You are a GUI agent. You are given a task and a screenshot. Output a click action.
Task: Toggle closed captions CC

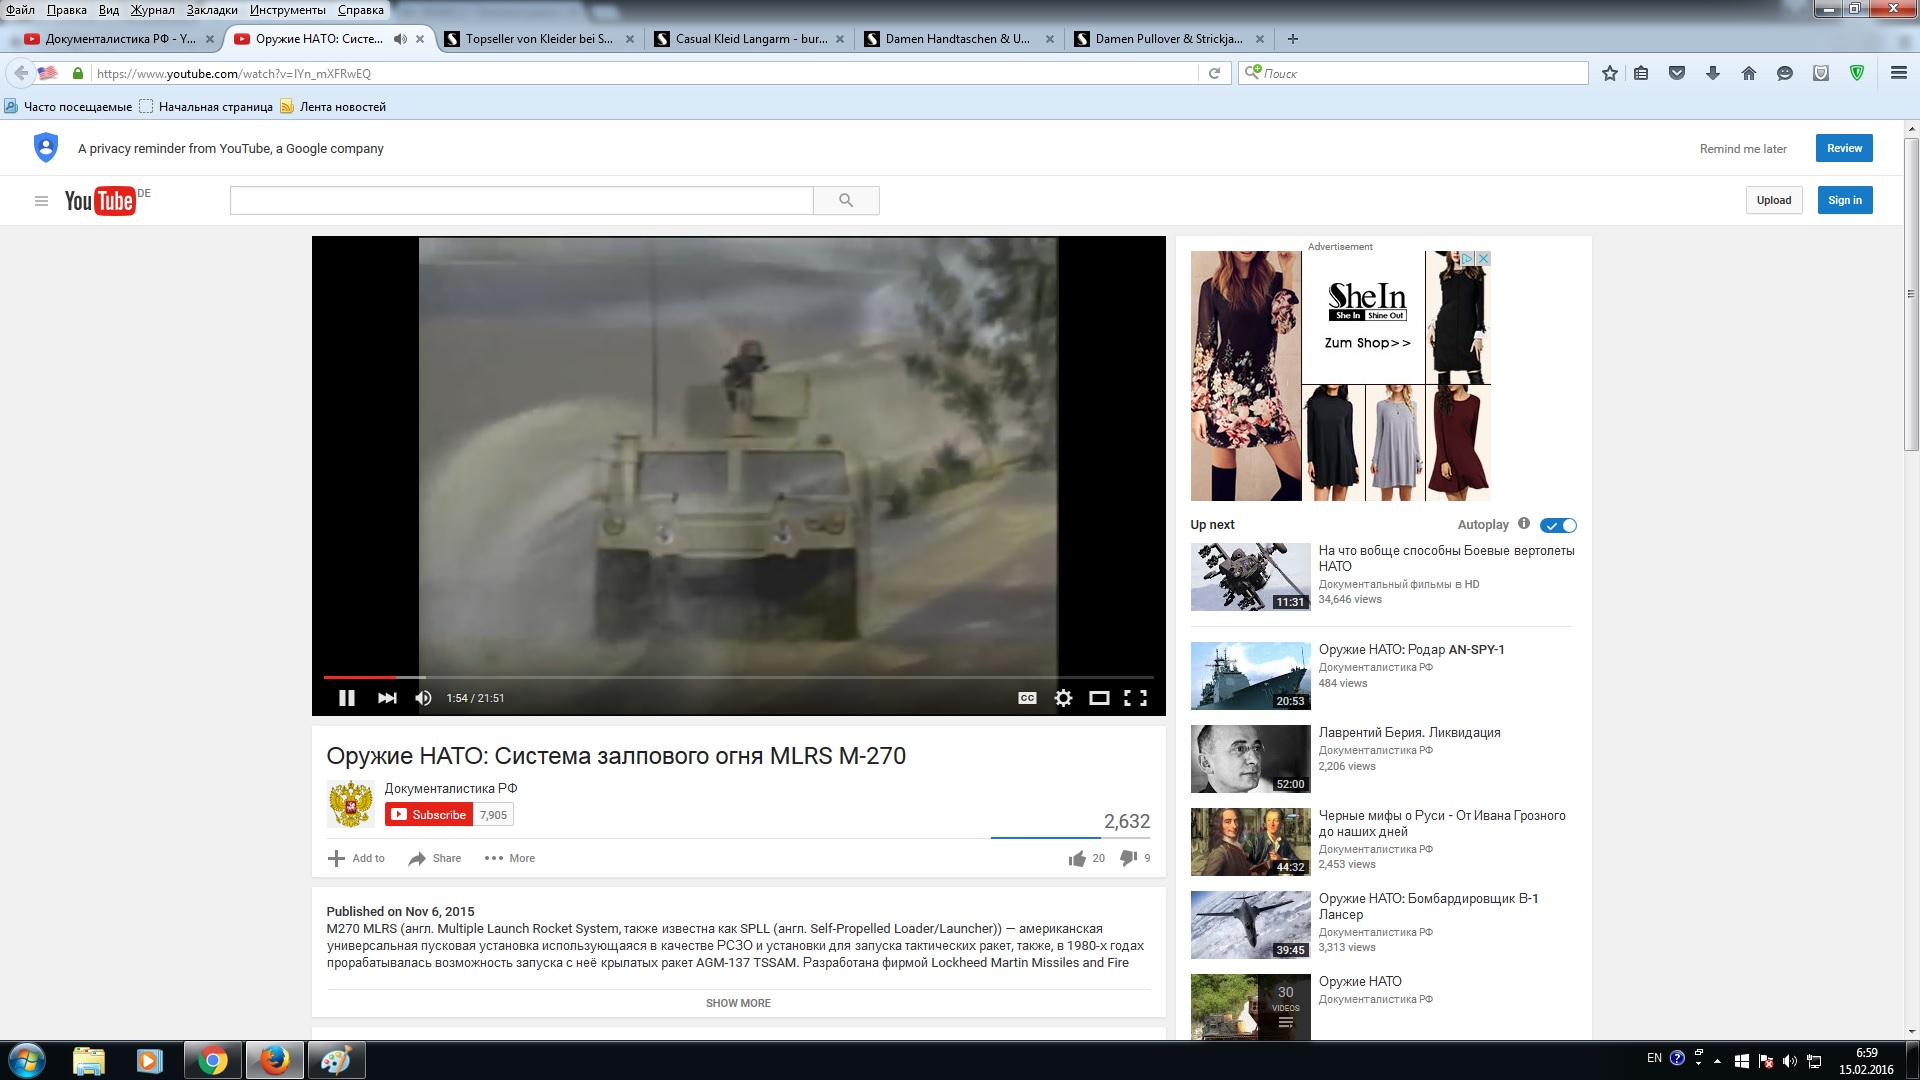(x=1027, y=698)
